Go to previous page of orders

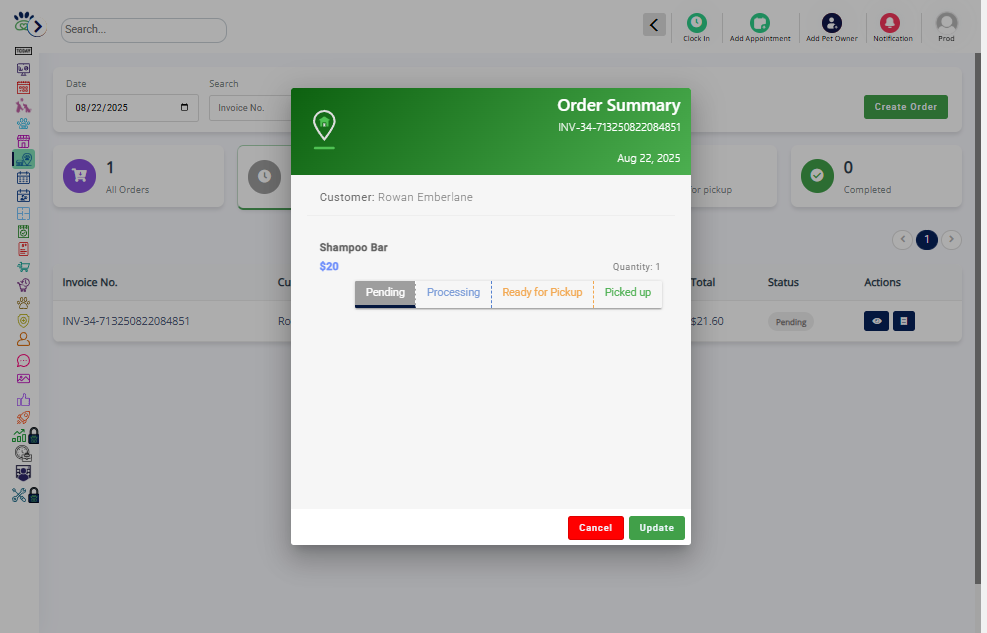click(902, 239)
